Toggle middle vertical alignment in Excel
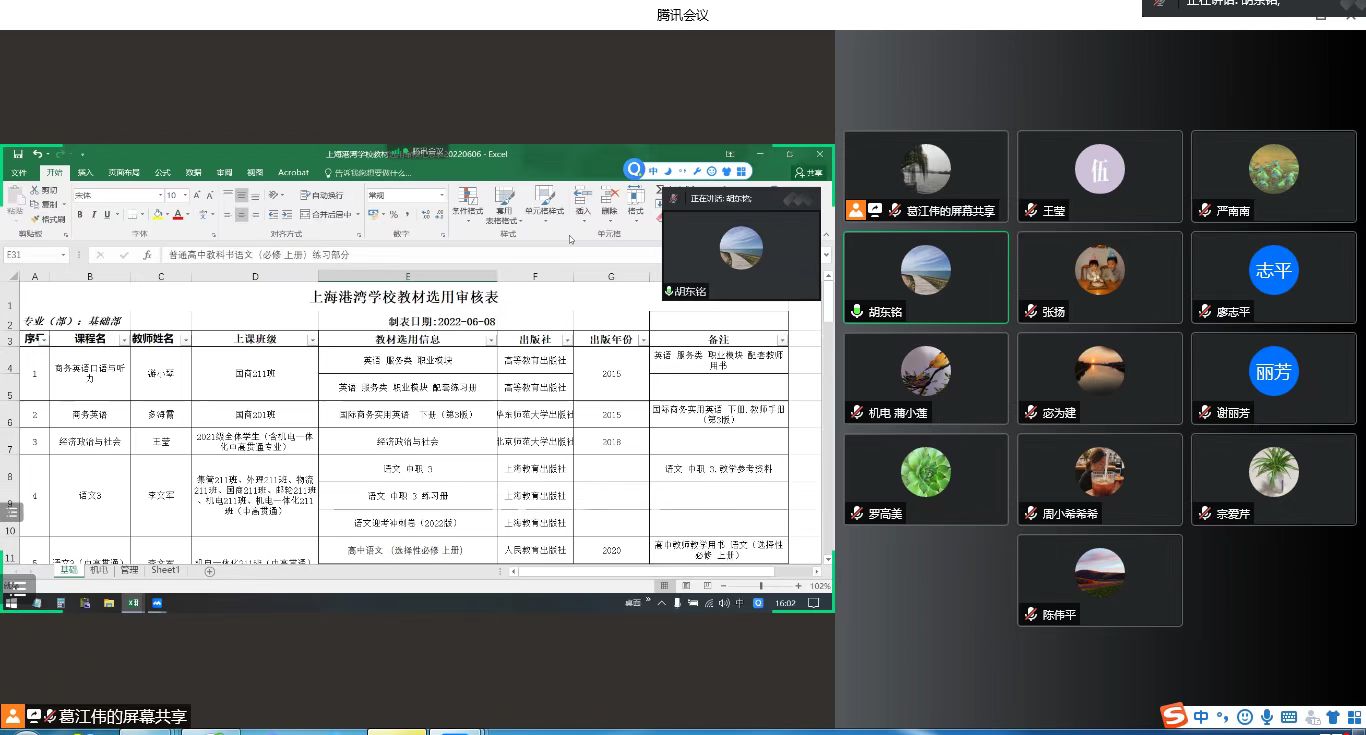The height and width of the screenshot is (735, 1366). (x=242, y=195)
